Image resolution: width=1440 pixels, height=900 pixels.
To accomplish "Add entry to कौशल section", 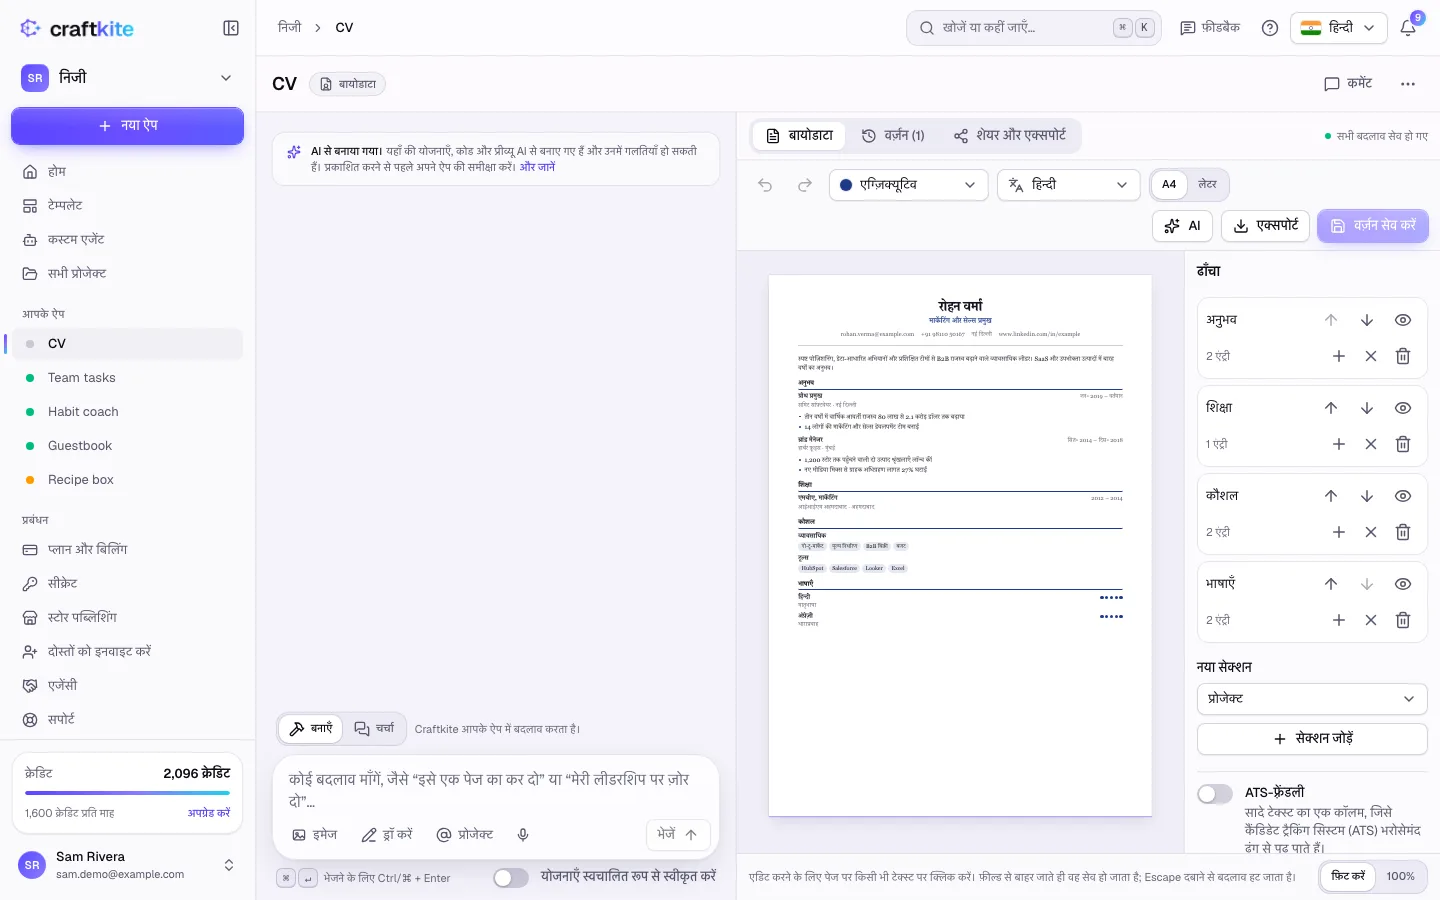I will 1339,532.
